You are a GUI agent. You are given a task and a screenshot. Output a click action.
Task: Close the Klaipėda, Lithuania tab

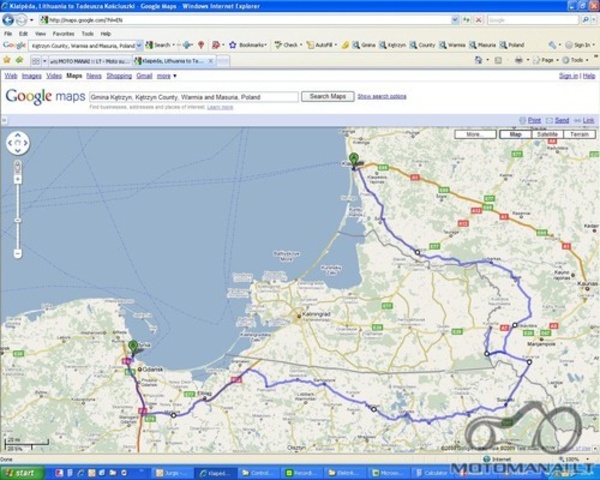point(210,61)
